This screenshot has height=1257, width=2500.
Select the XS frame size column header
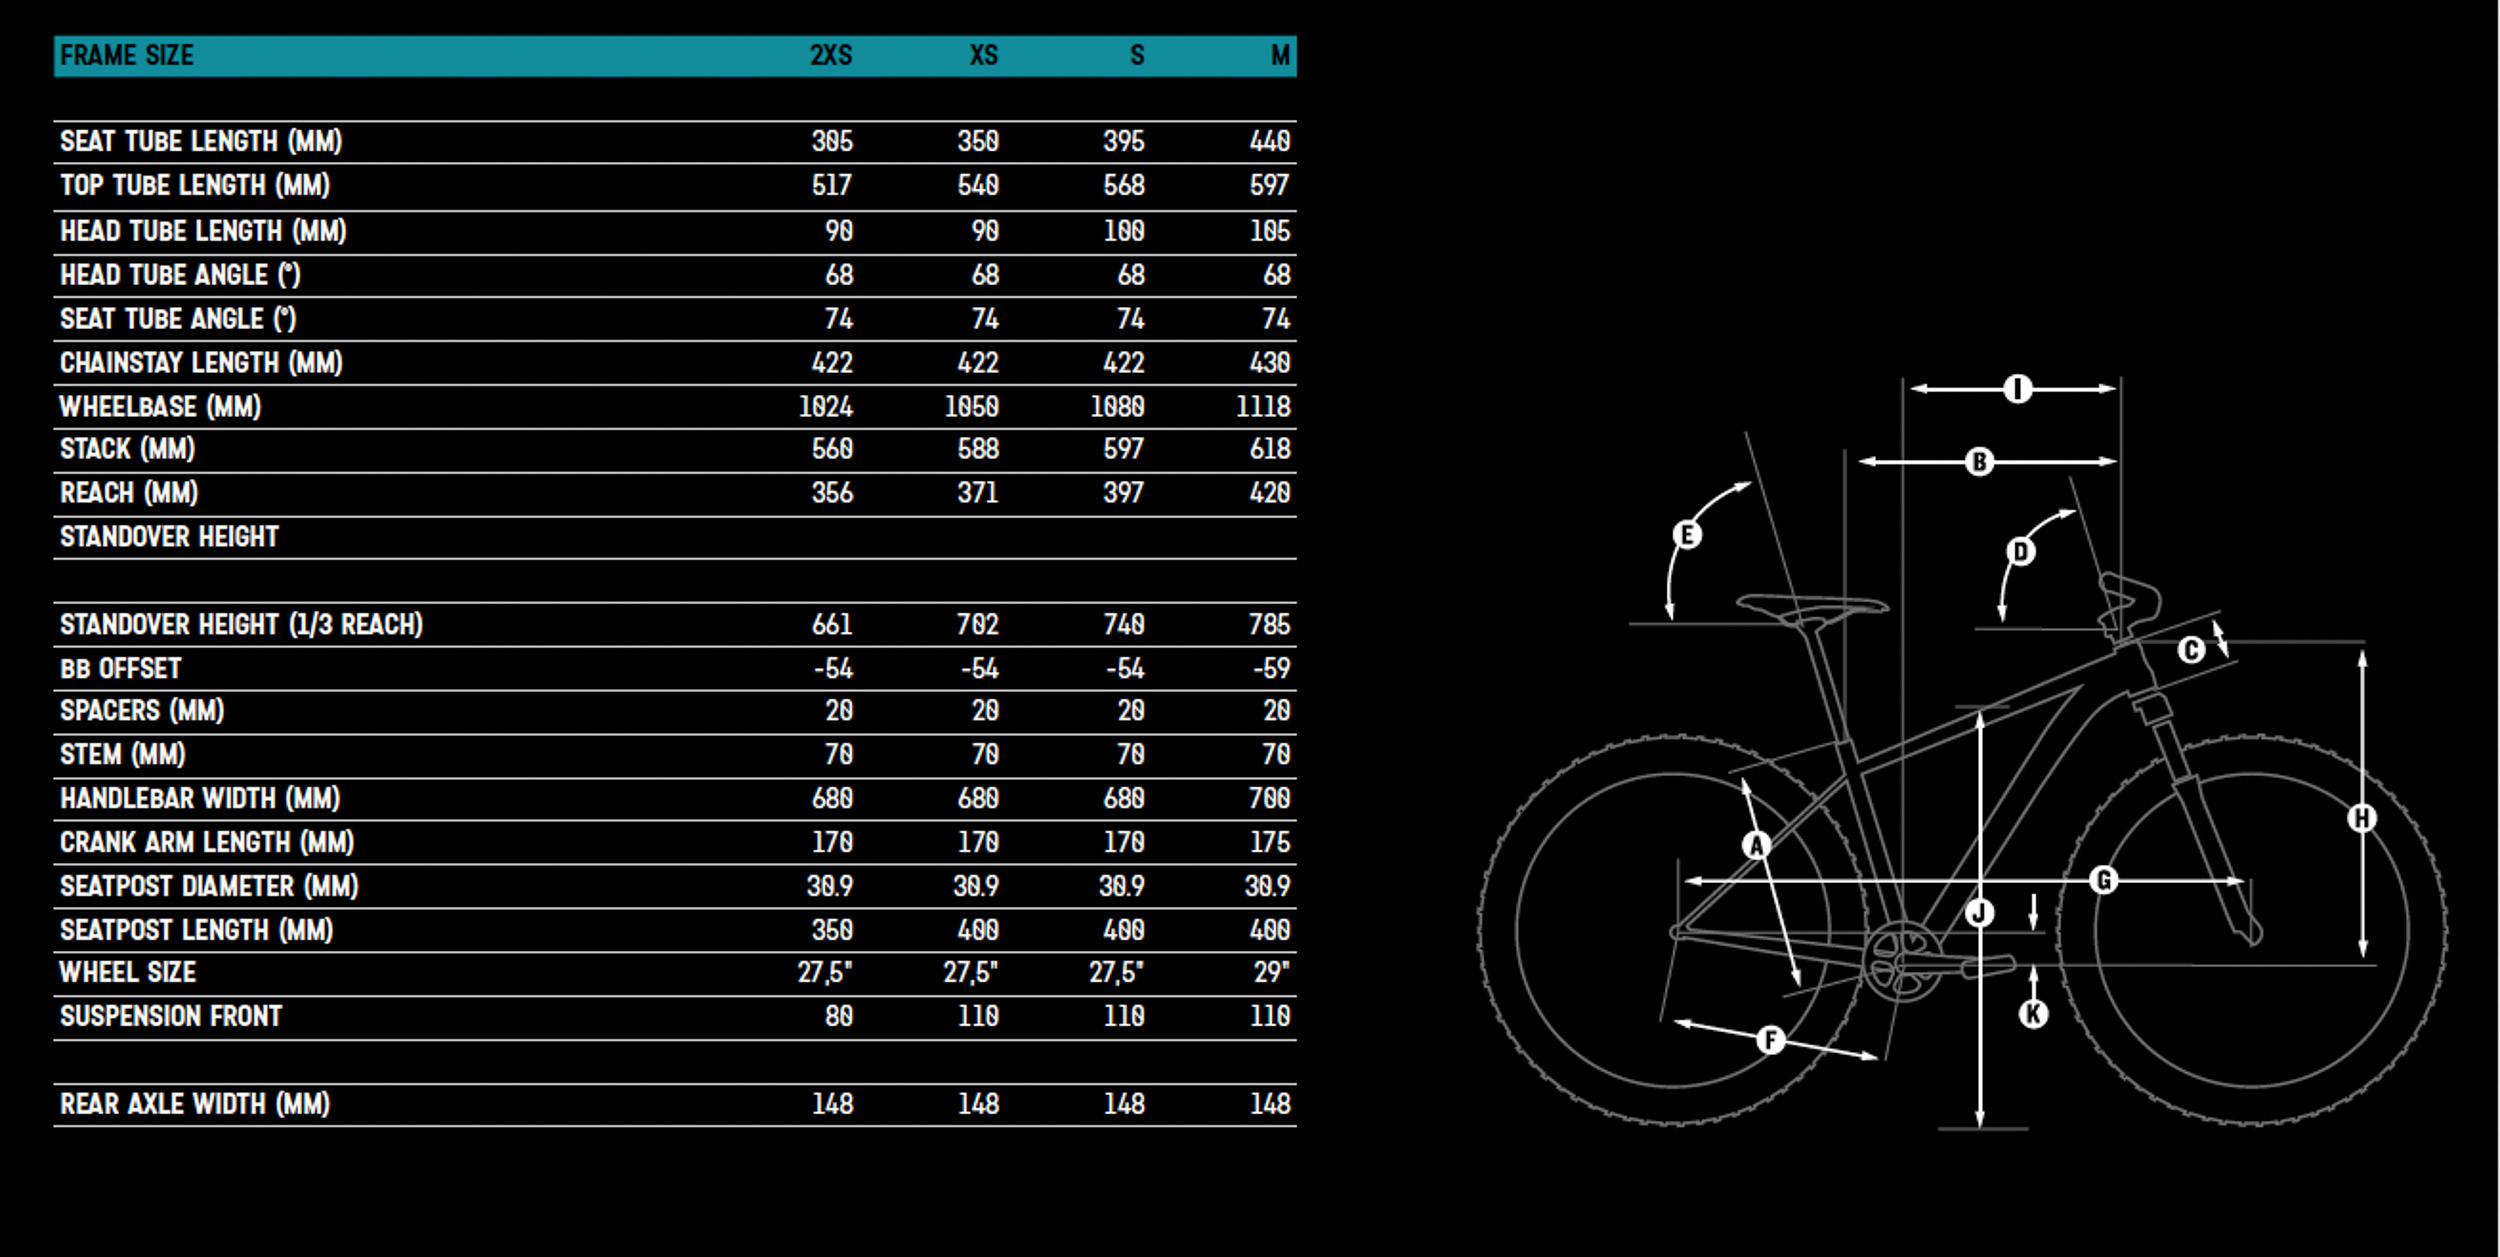(983, 56)
